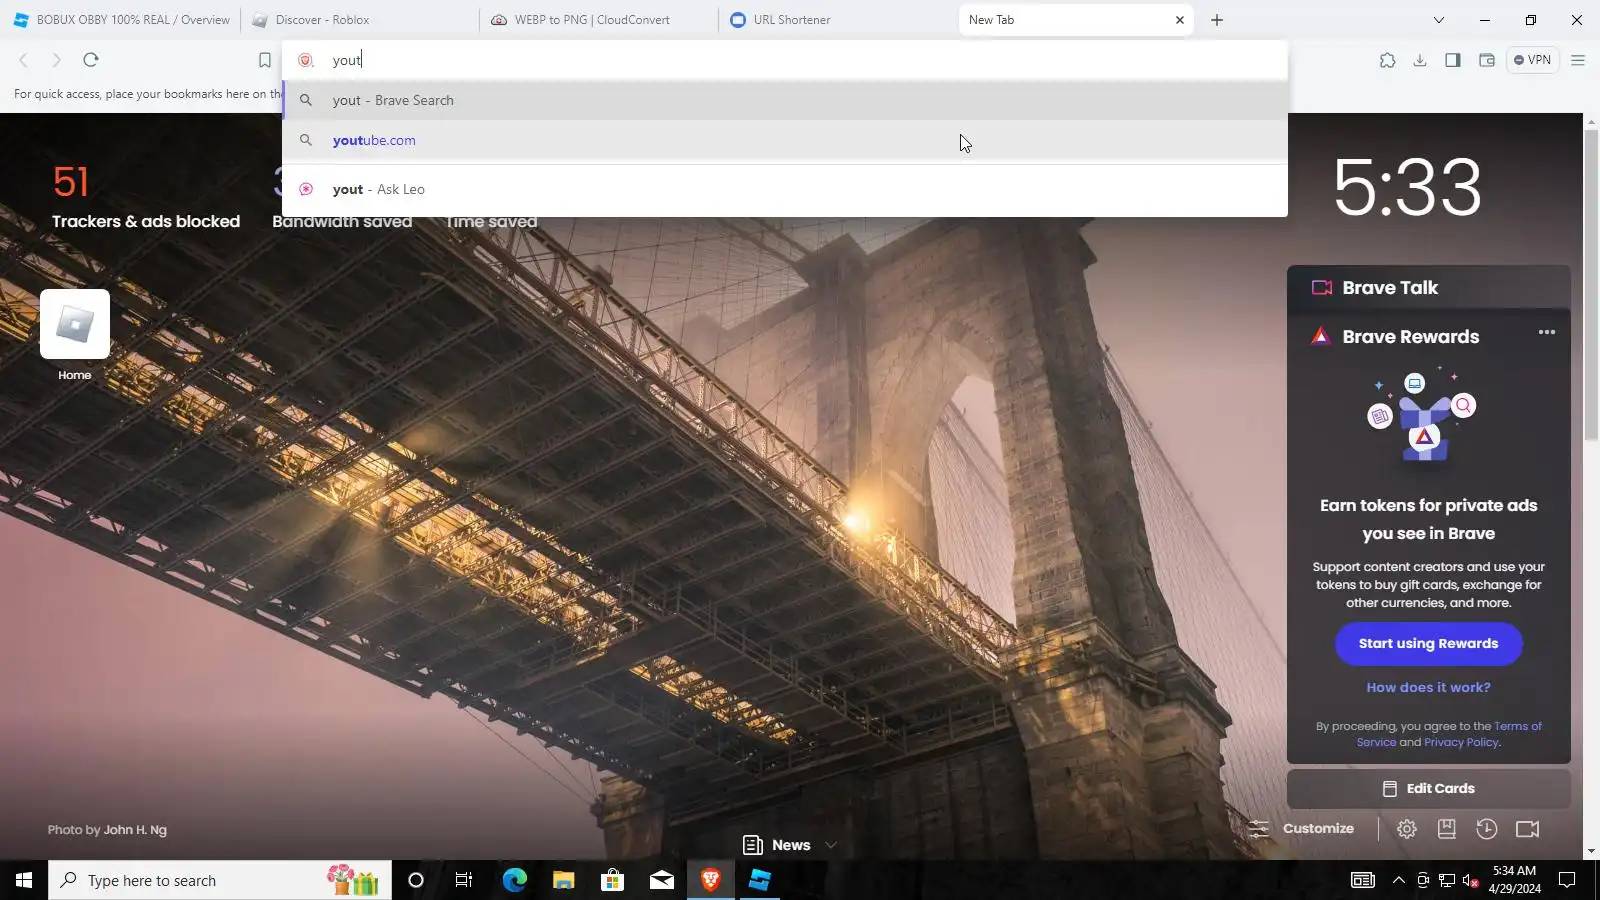This screenshot has height=900, width=1600.
Task: Switch to Discover - Roblox tab
Action: click(x=360, y=20)
